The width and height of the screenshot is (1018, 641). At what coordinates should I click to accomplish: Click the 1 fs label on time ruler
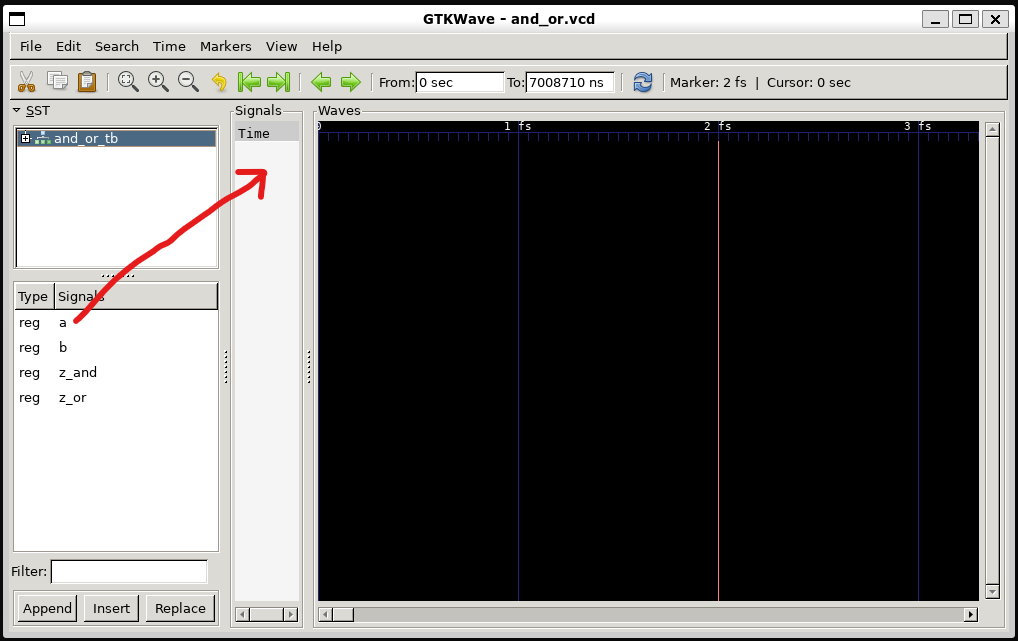(518, 126)
